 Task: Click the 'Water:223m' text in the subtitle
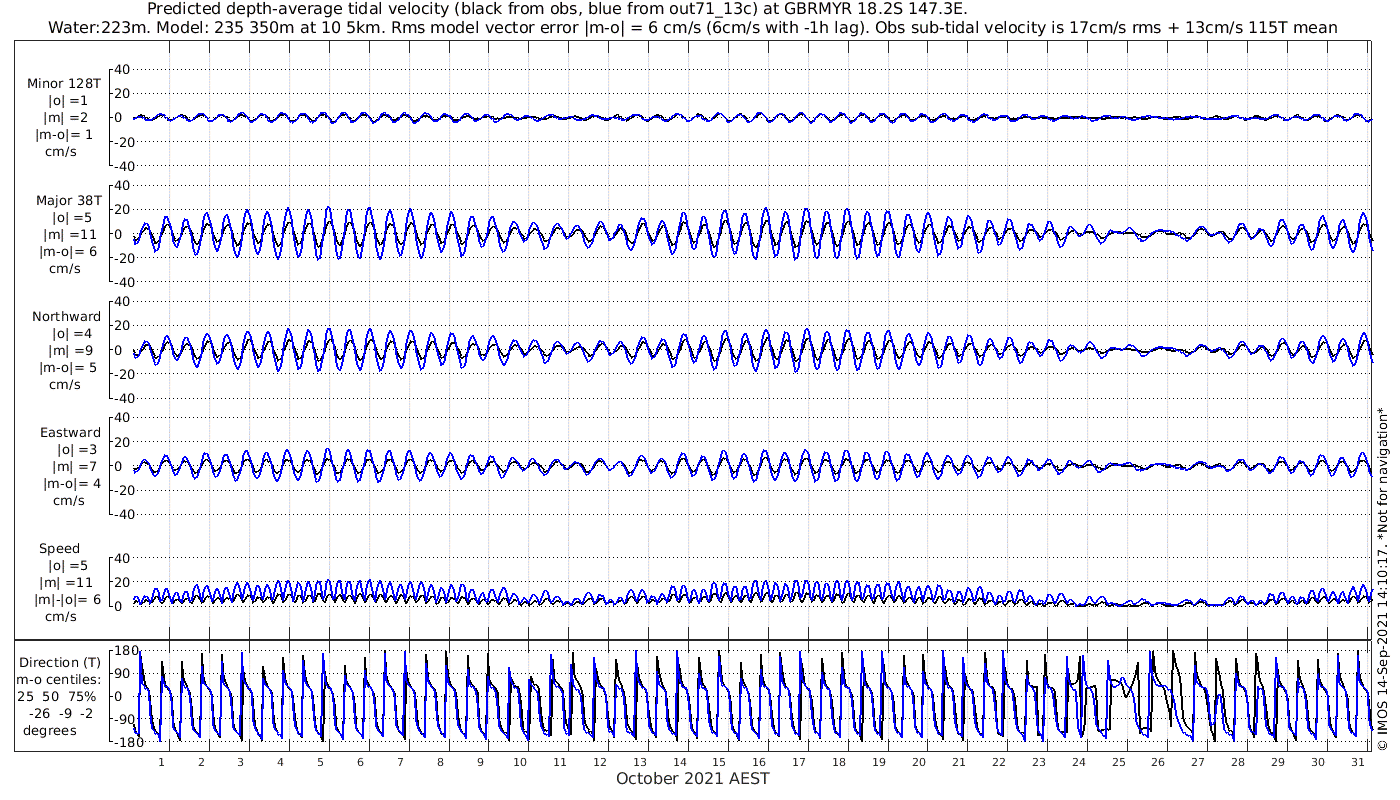[x=95, y=27]
